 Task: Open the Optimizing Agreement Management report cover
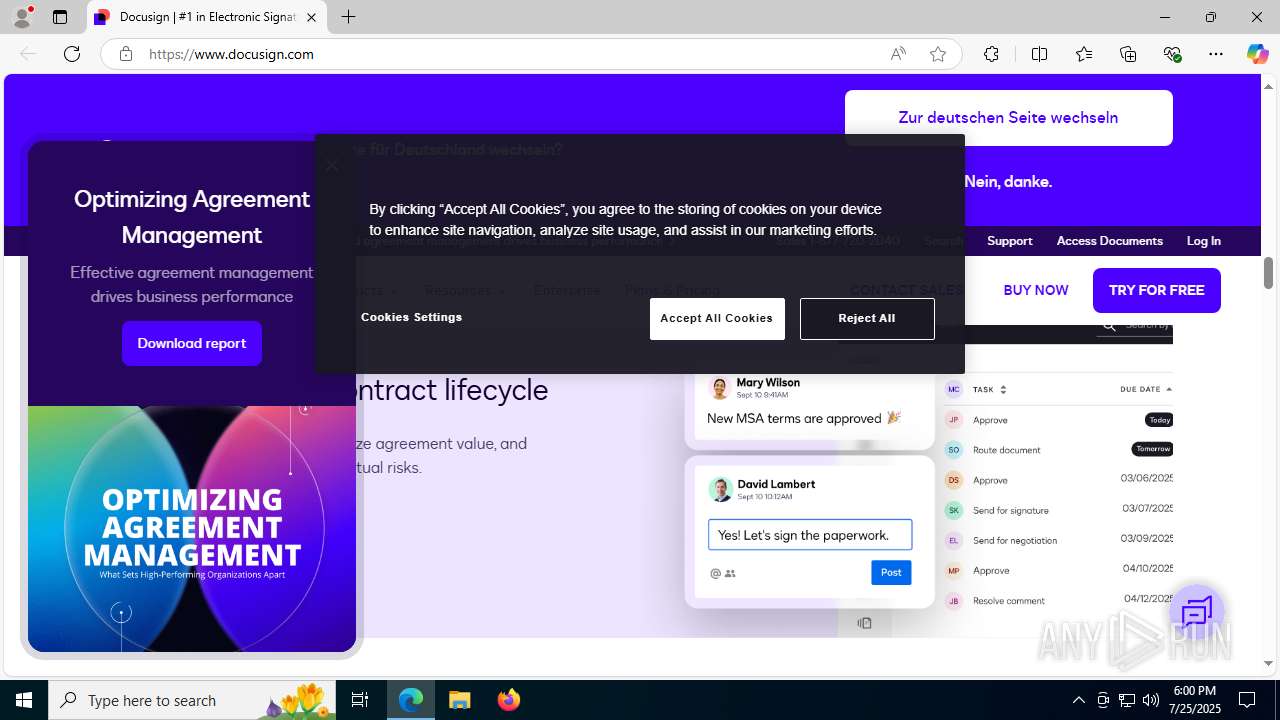point(192,529)
